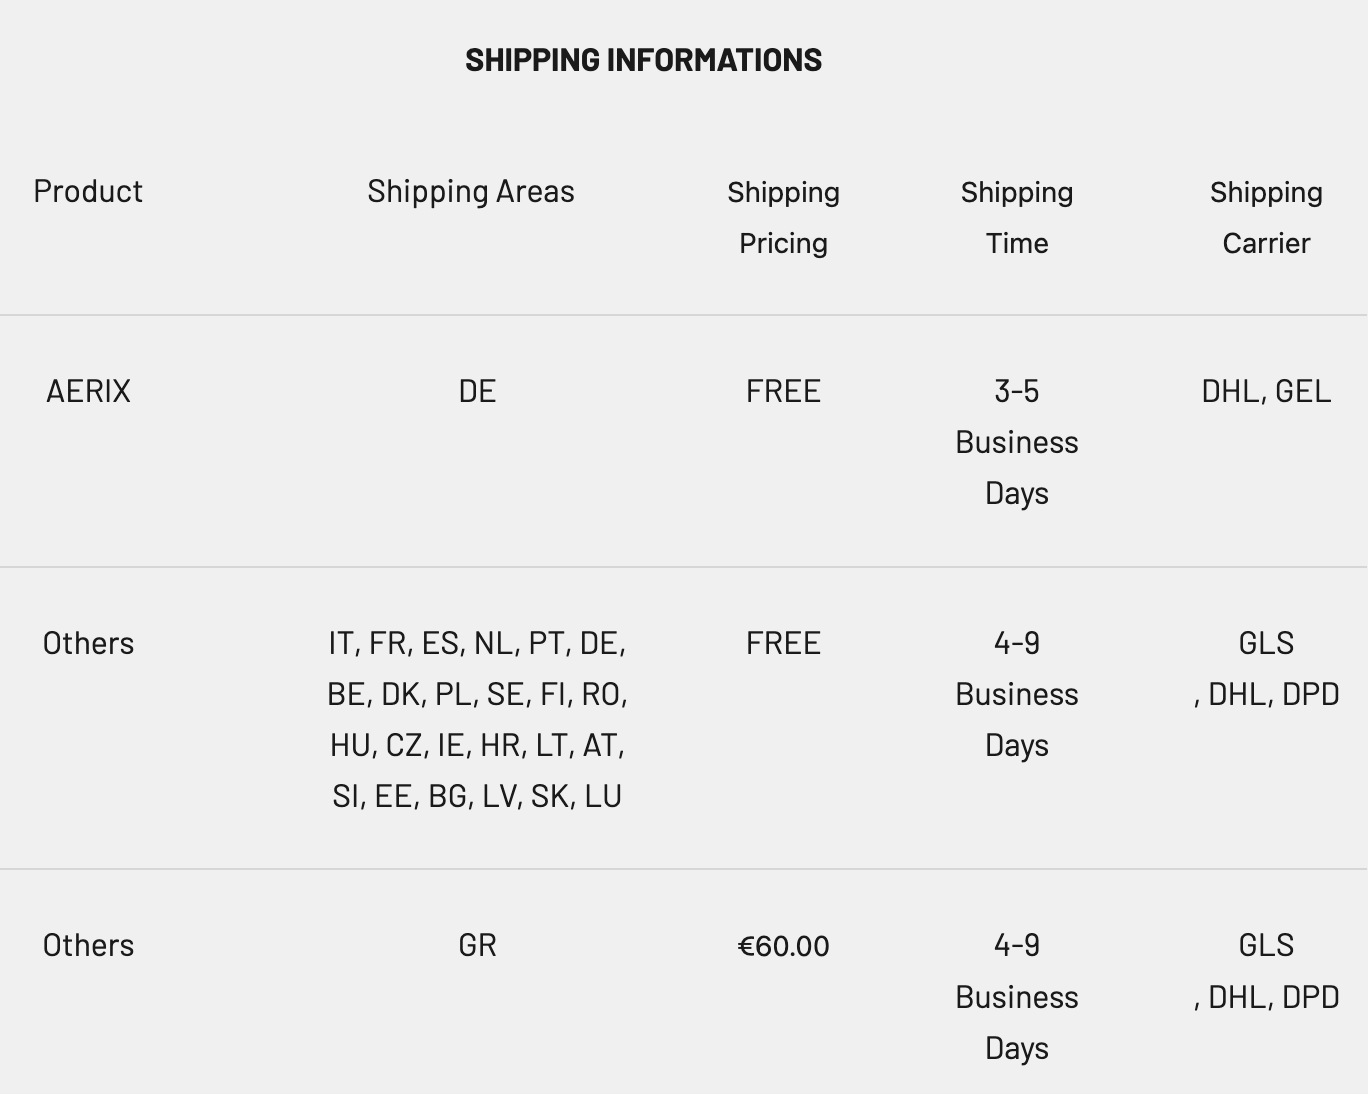Click Others in the GR row
This screenshot has height=1094, width=1368.
(88, 945)
